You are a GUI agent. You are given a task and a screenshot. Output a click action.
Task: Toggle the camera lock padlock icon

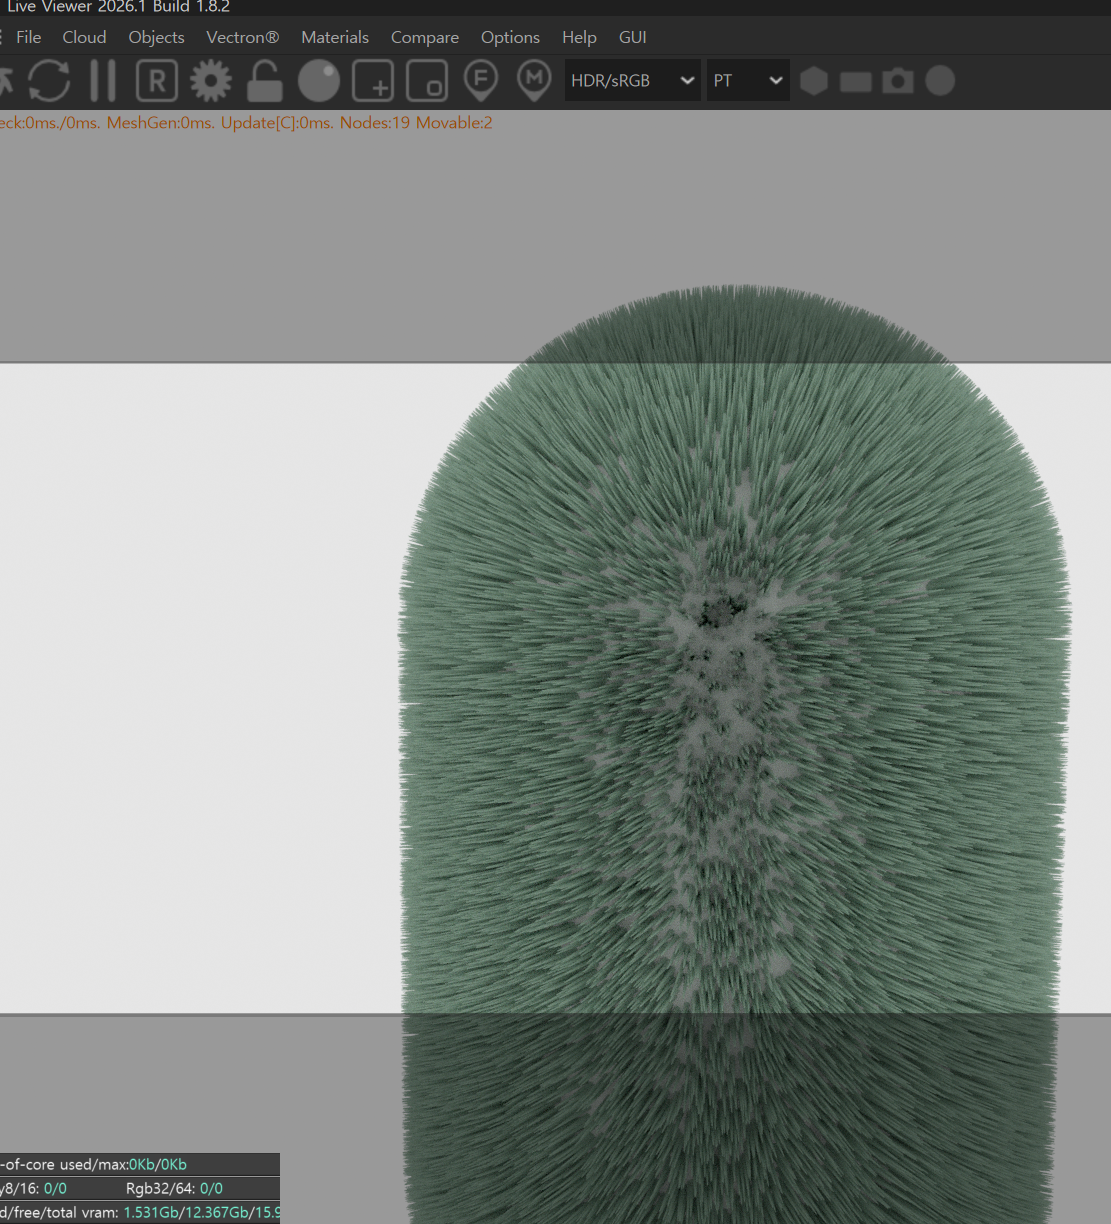coord(264,81)
